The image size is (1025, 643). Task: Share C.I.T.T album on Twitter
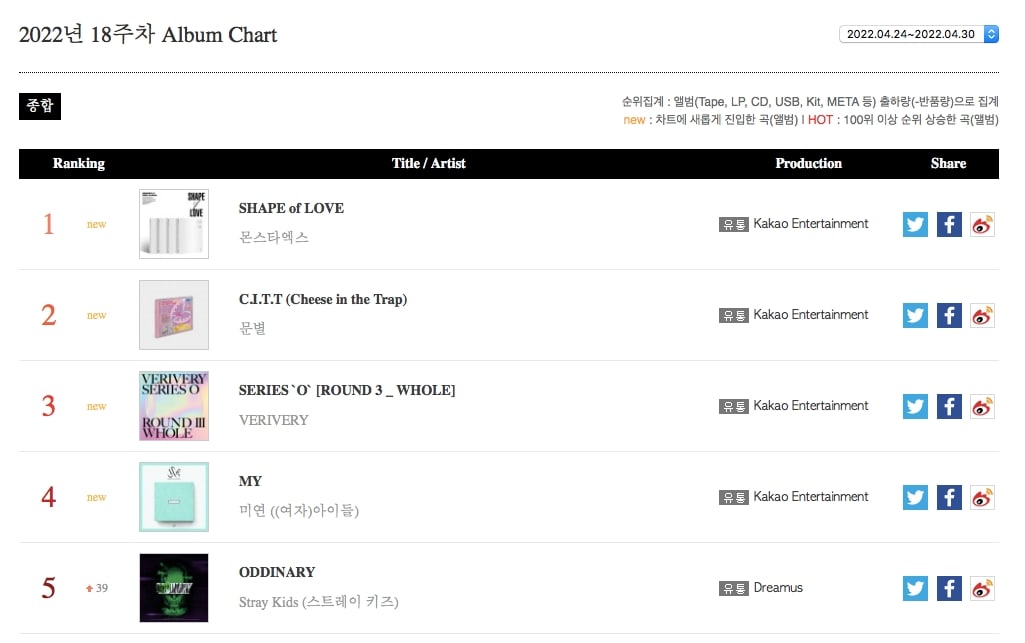click(915, 315)
